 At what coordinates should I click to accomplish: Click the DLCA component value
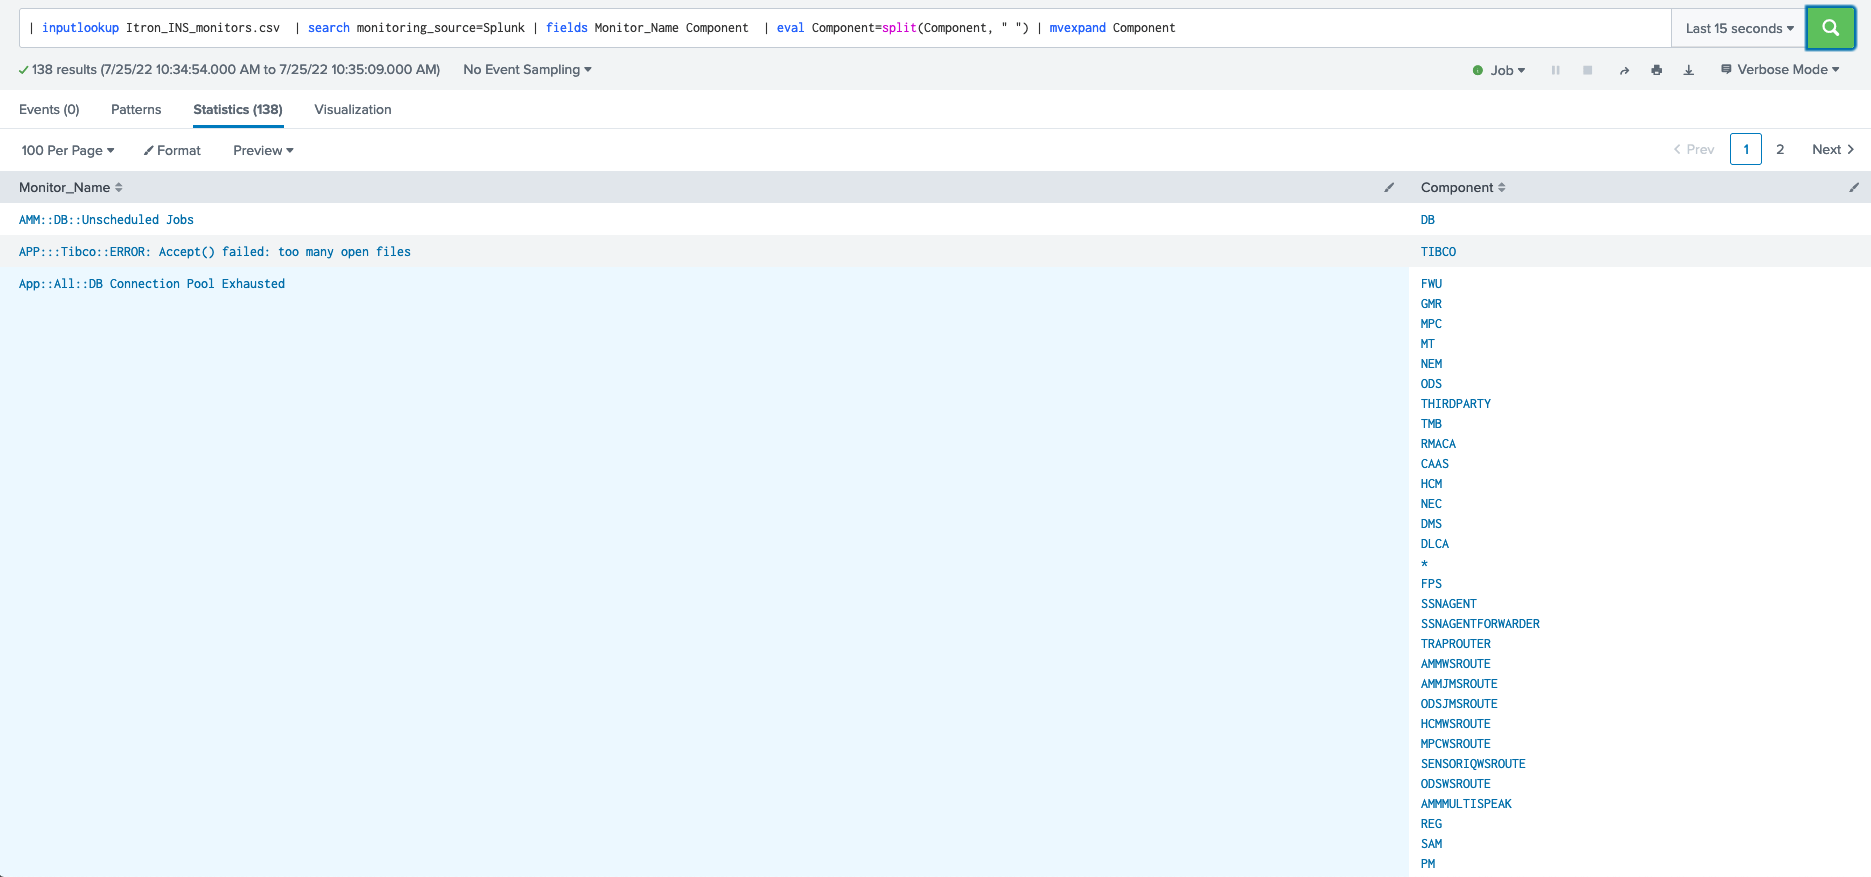pos(1435,543)
